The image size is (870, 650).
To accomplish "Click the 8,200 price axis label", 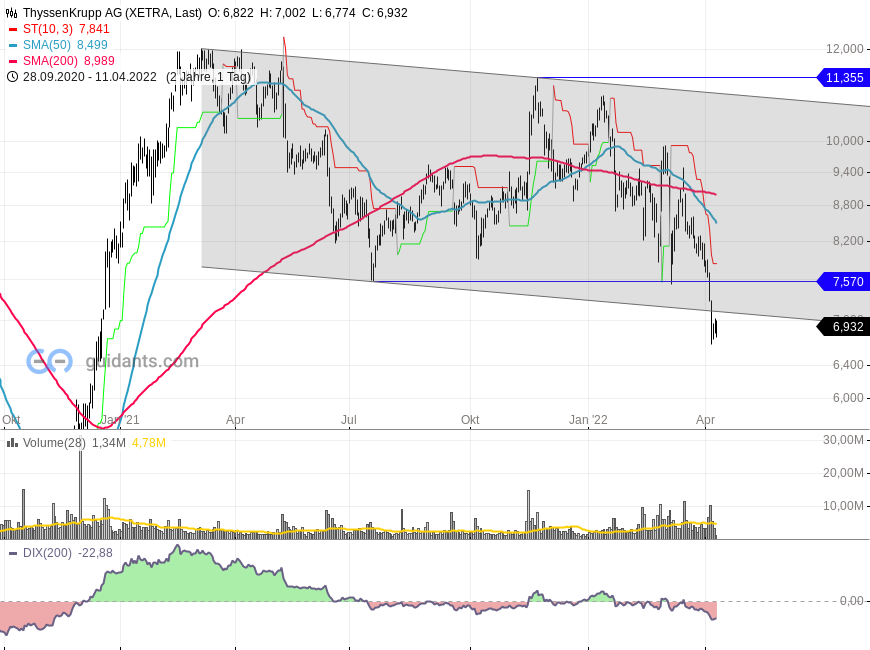I will pyautogui.click(x=848, y=241).
